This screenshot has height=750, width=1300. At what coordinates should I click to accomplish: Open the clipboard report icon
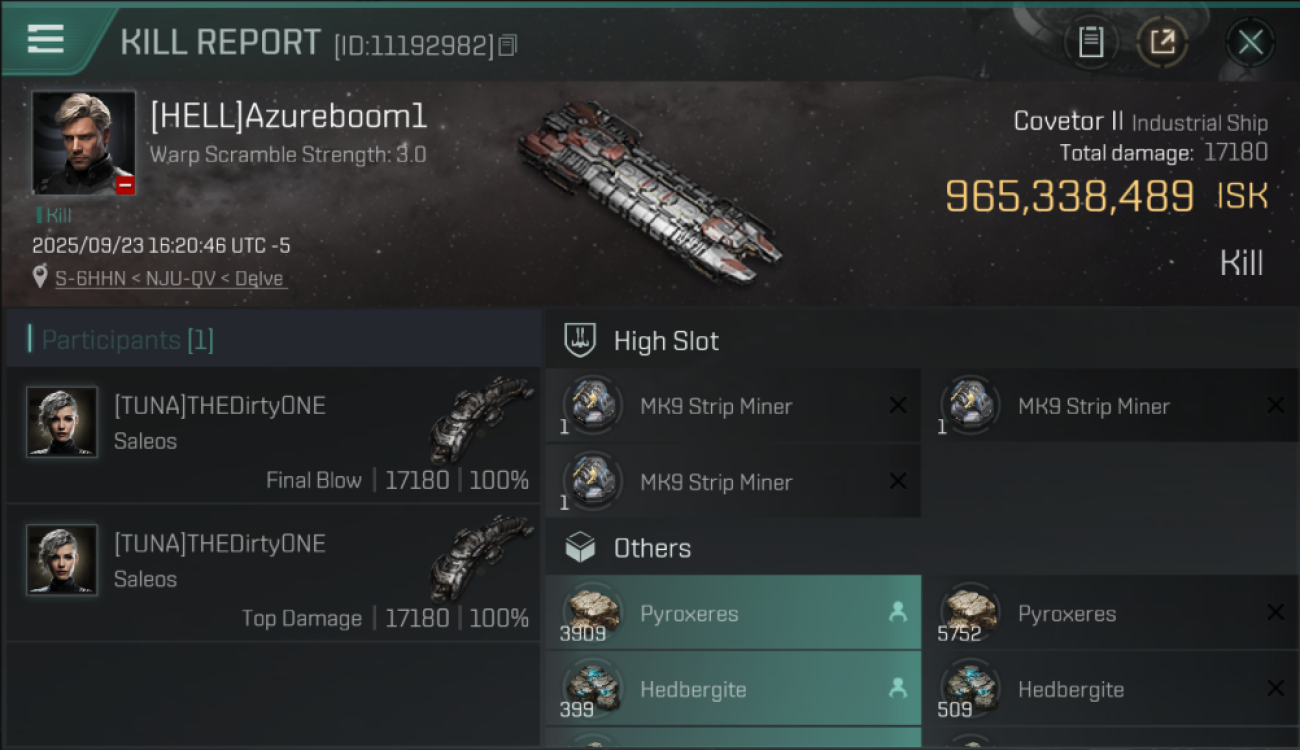(x=1090, y=42)
